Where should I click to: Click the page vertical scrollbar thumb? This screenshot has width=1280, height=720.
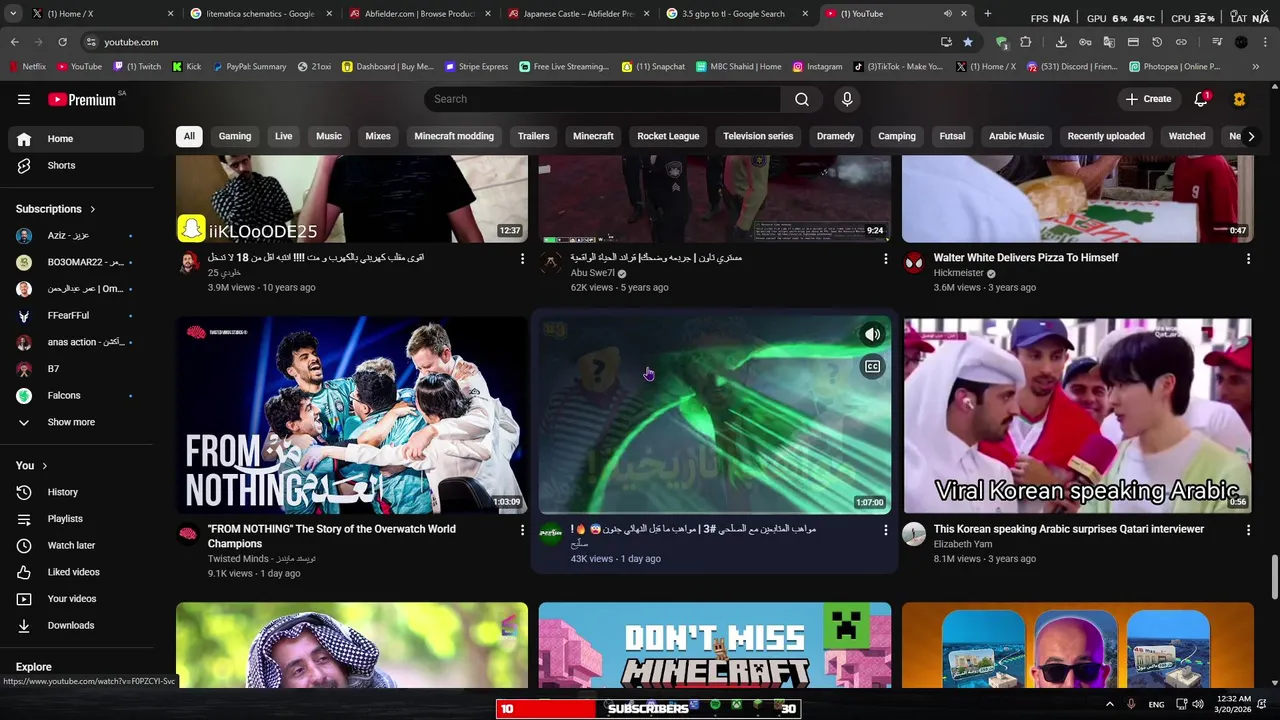pyautogui.click(x=1274, y=576)
